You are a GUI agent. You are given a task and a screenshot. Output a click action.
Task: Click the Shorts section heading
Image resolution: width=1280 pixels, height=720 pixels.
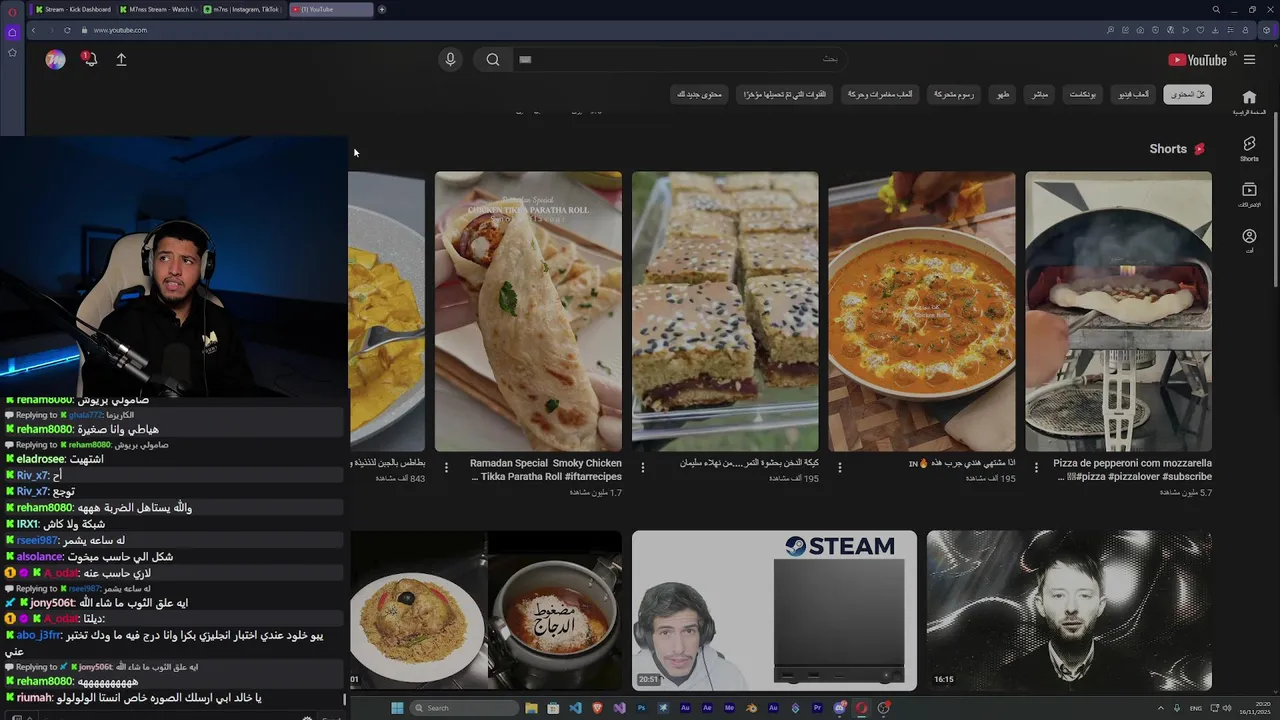point(1177,149)
